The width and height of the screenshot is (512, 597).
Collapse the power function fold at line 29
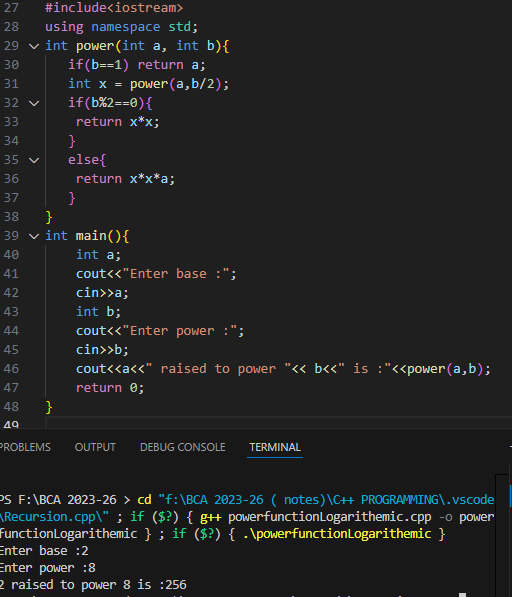[x=34, y=46]
